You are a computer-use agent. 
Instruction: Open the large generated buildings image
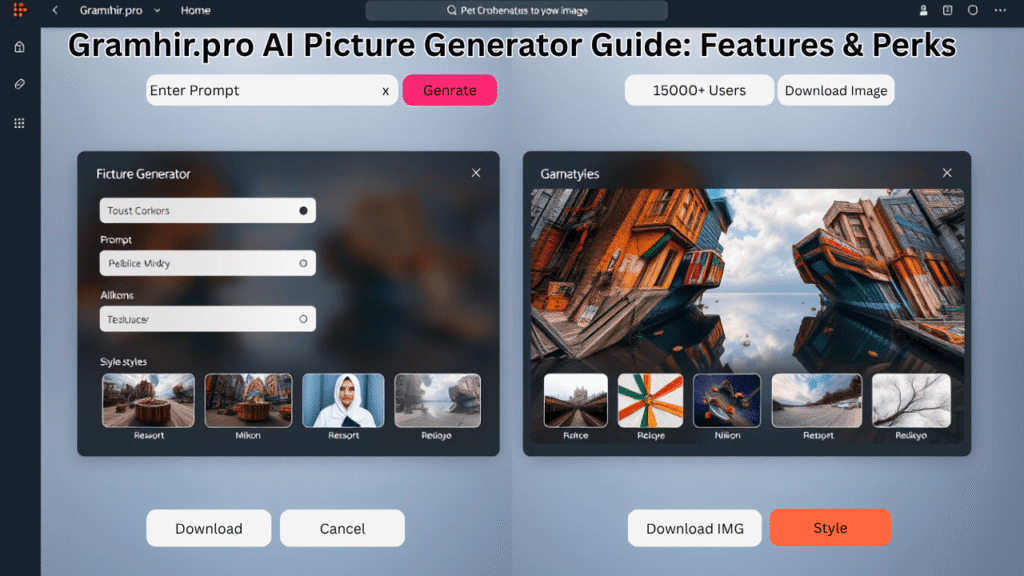point(747,281)
